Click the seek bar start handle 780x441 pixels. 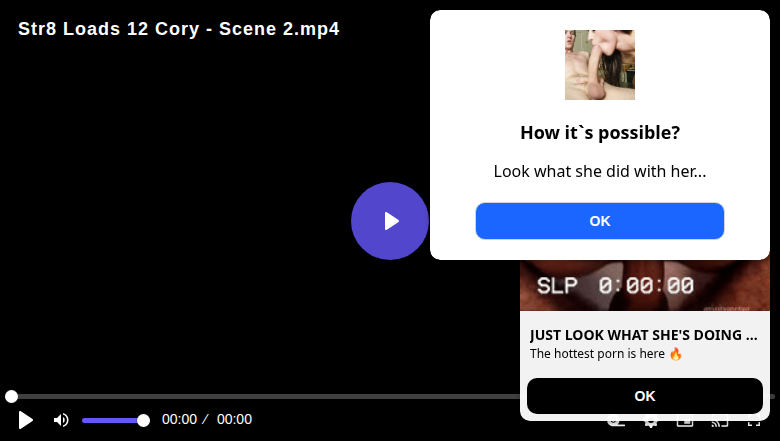tap(11, 397)
